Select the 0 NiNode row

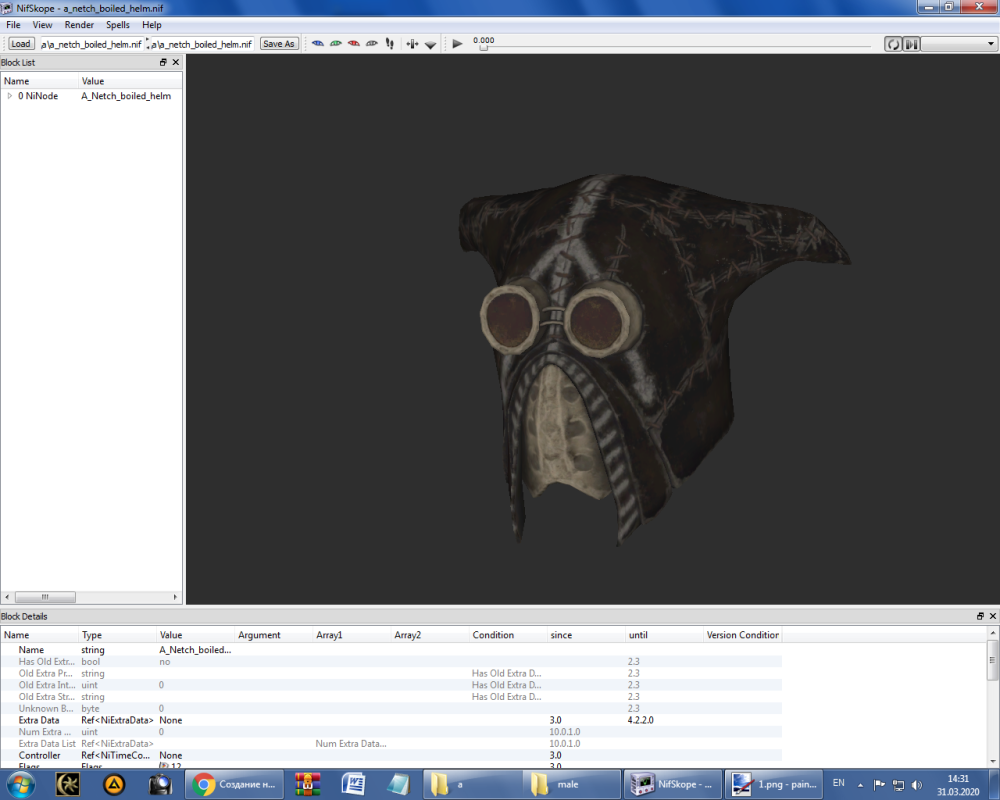91,96
